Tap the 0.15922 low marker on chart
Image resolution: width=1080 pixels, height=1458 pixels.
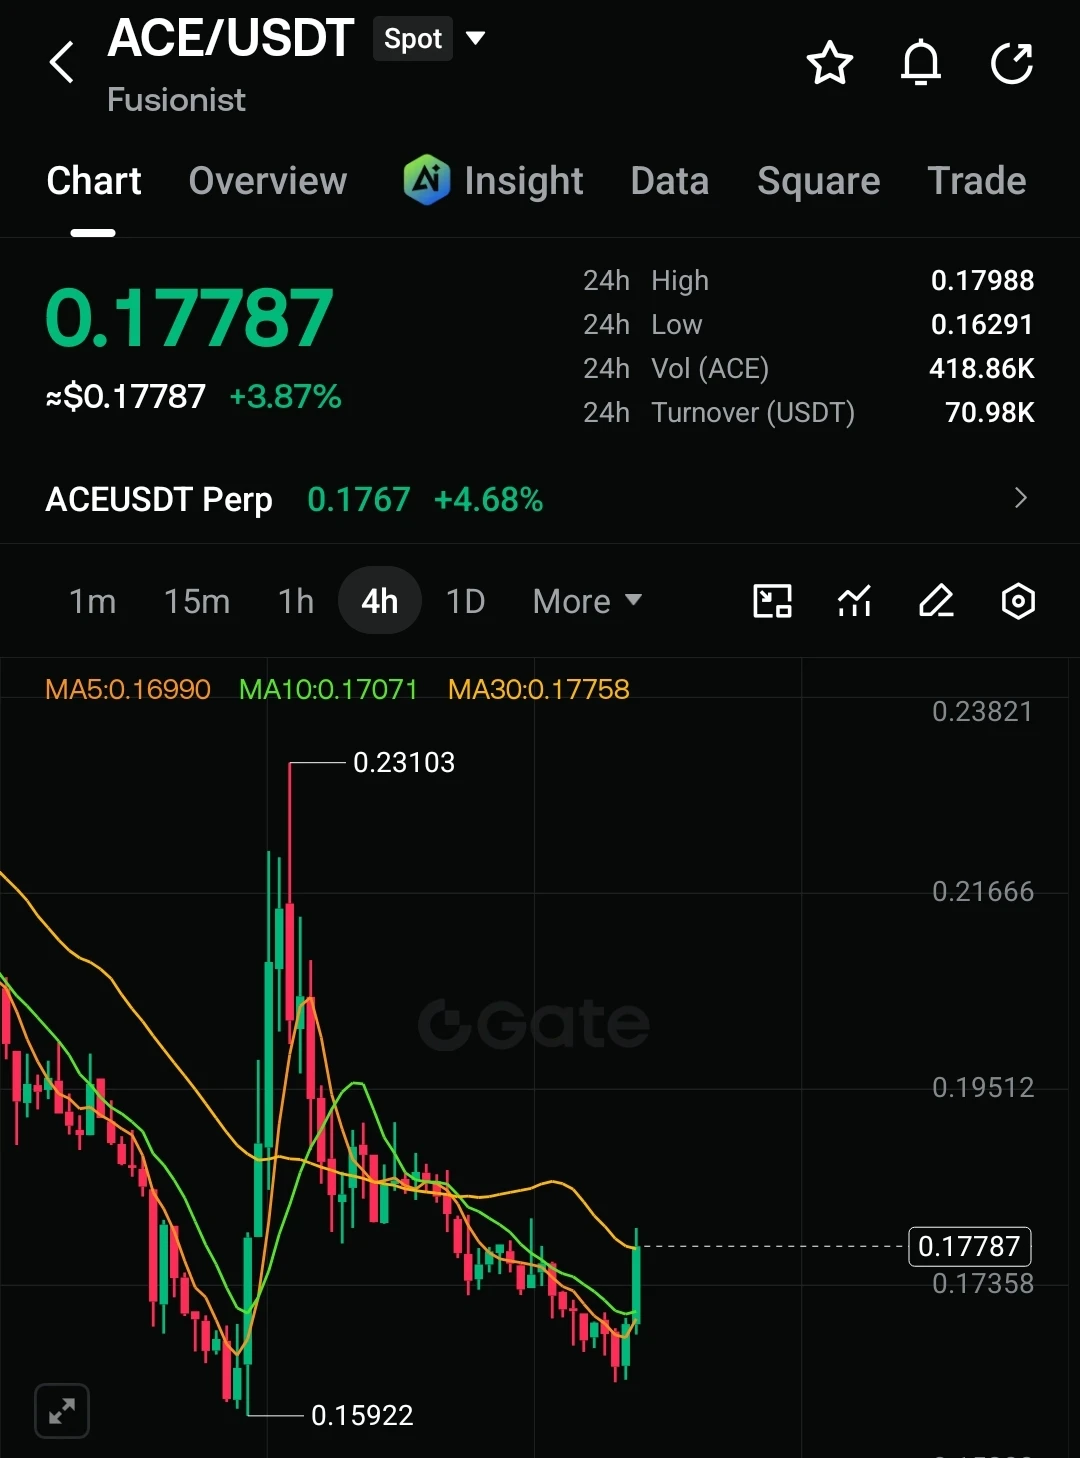click(362, 1415)
